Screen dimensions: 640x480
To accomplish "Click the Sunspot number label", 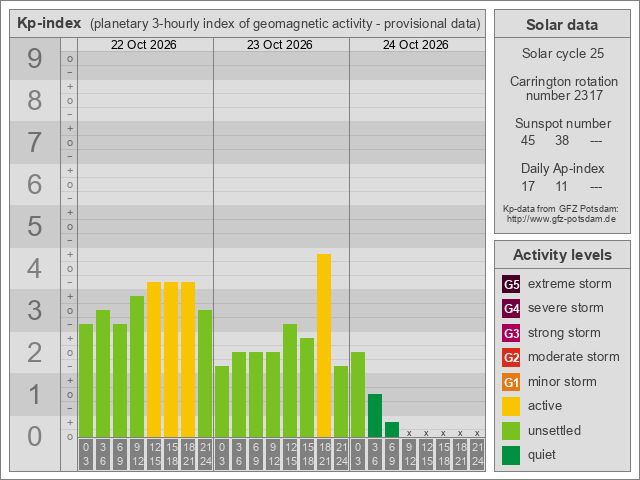I will click(x=563, y=123).
